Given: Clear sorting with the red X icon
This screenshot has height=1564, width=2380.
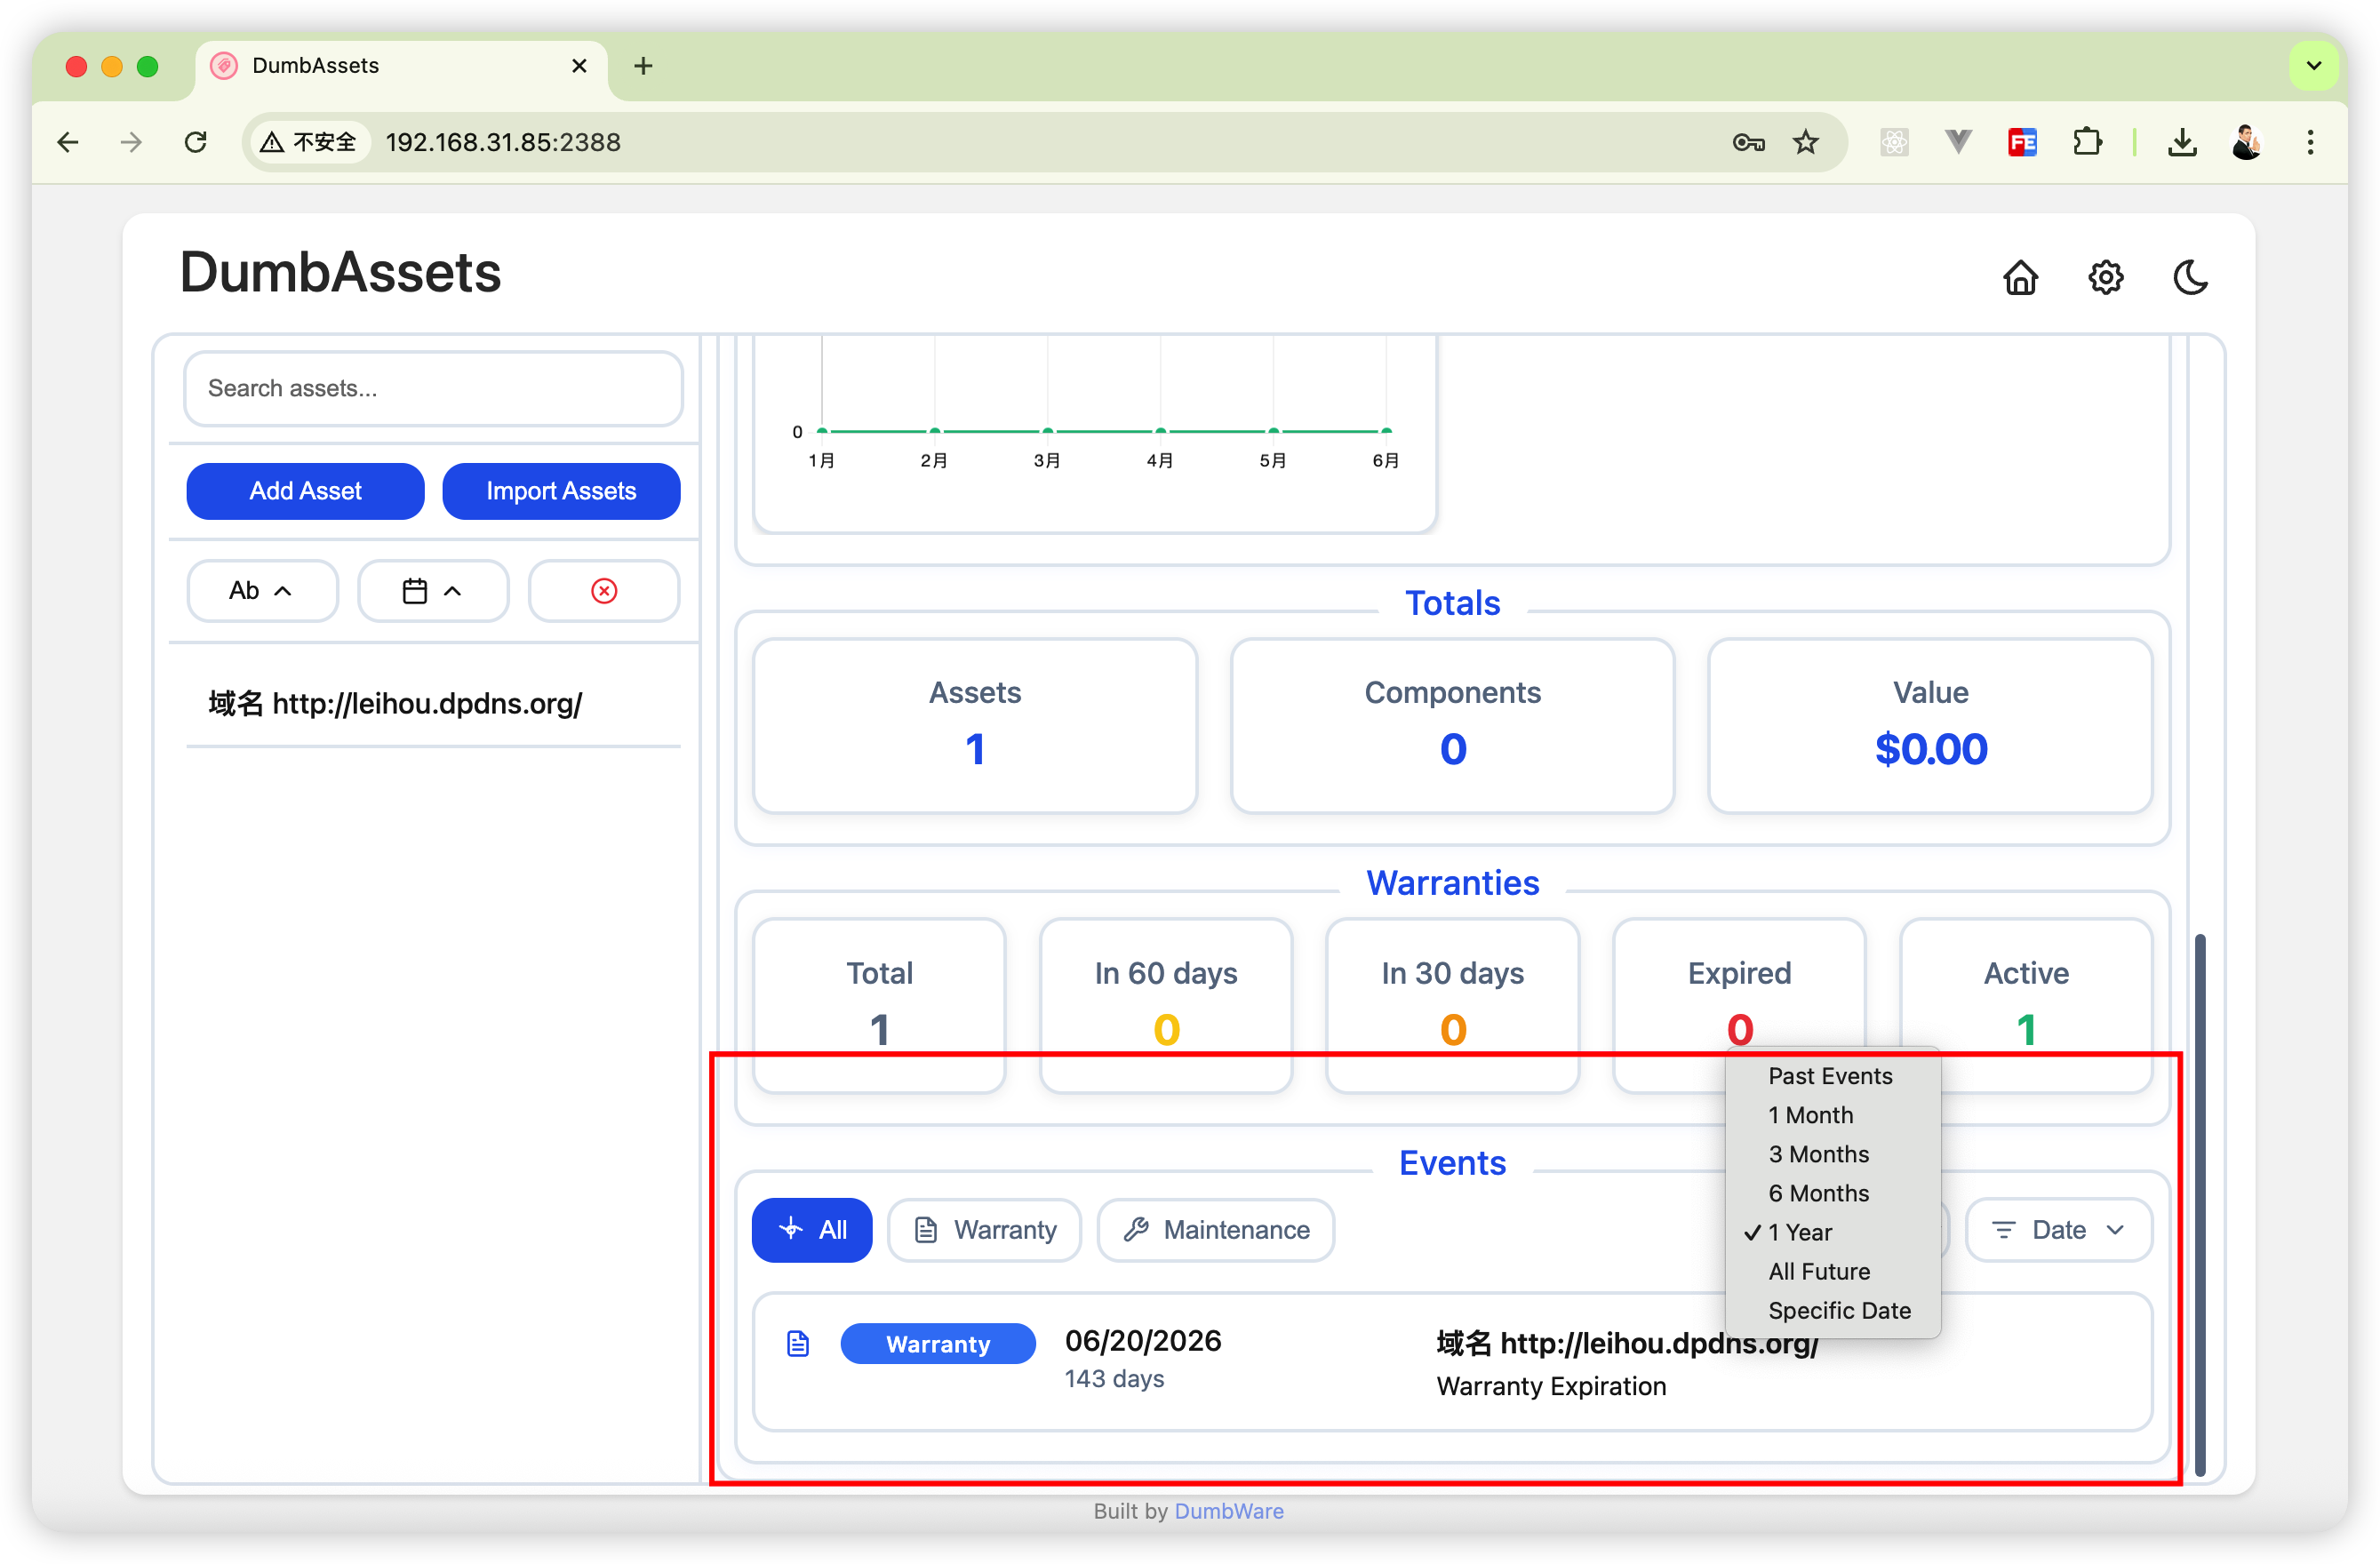Looking at the screenshot, I should click(604, 591).
